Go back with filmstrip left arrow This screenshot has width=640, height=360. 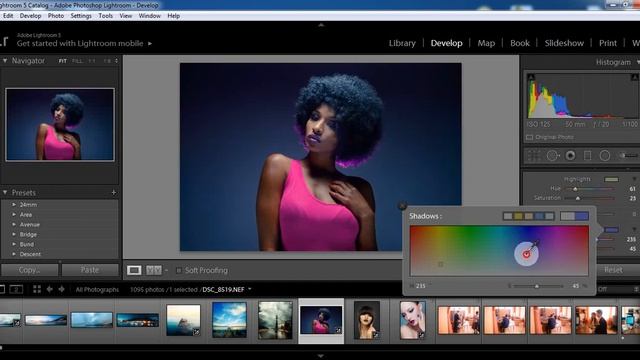(49, 289)
